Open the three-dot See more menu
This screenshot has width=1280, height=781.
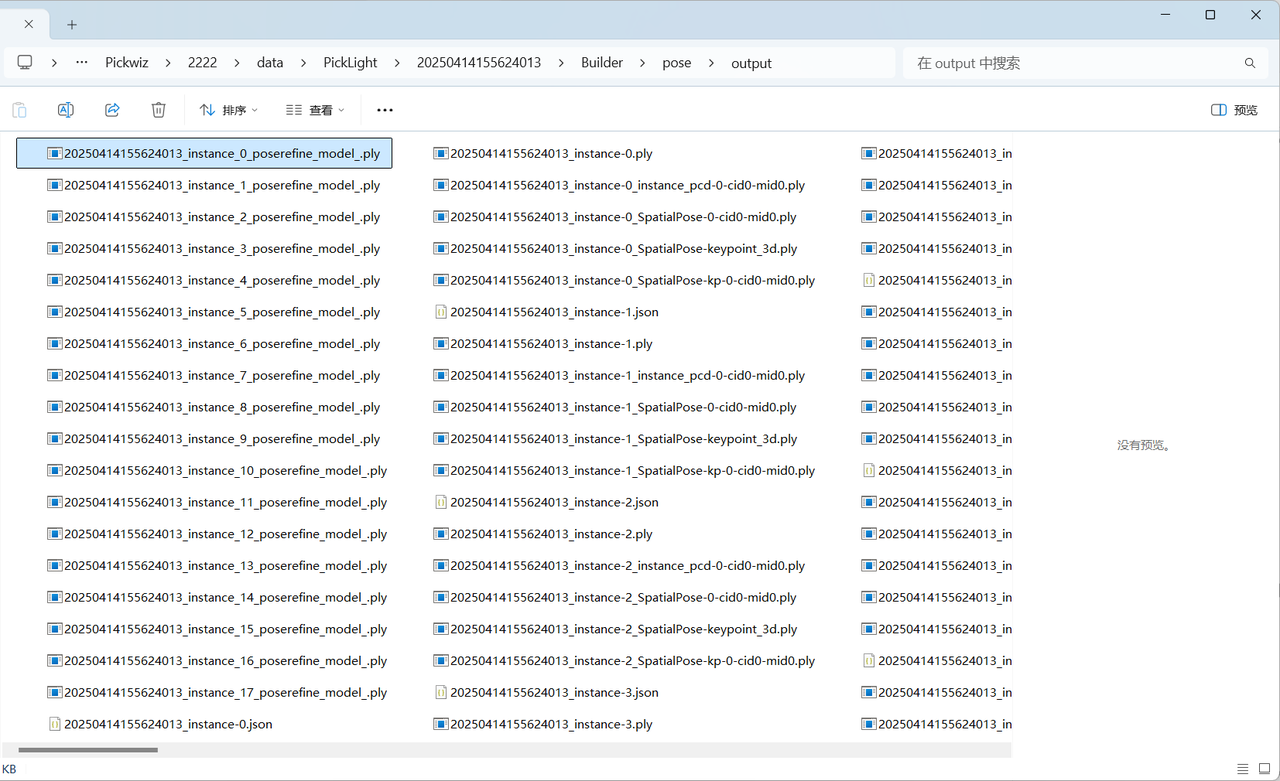(x=385, y=110)
